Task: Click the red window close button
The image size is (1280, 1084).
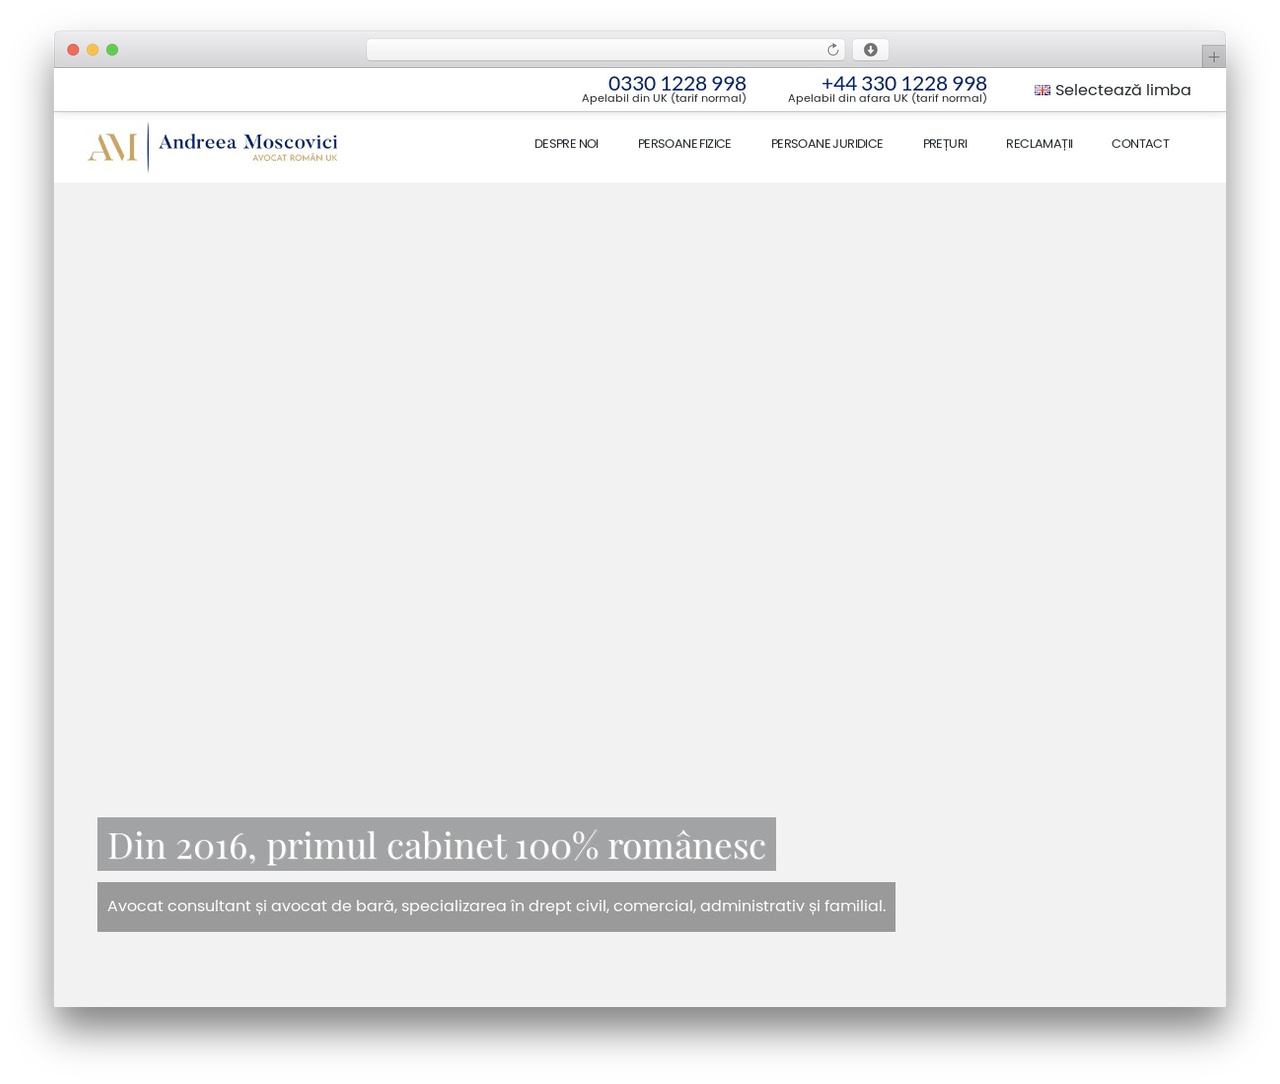Action: pyautogui.click(x=73, y=50)
